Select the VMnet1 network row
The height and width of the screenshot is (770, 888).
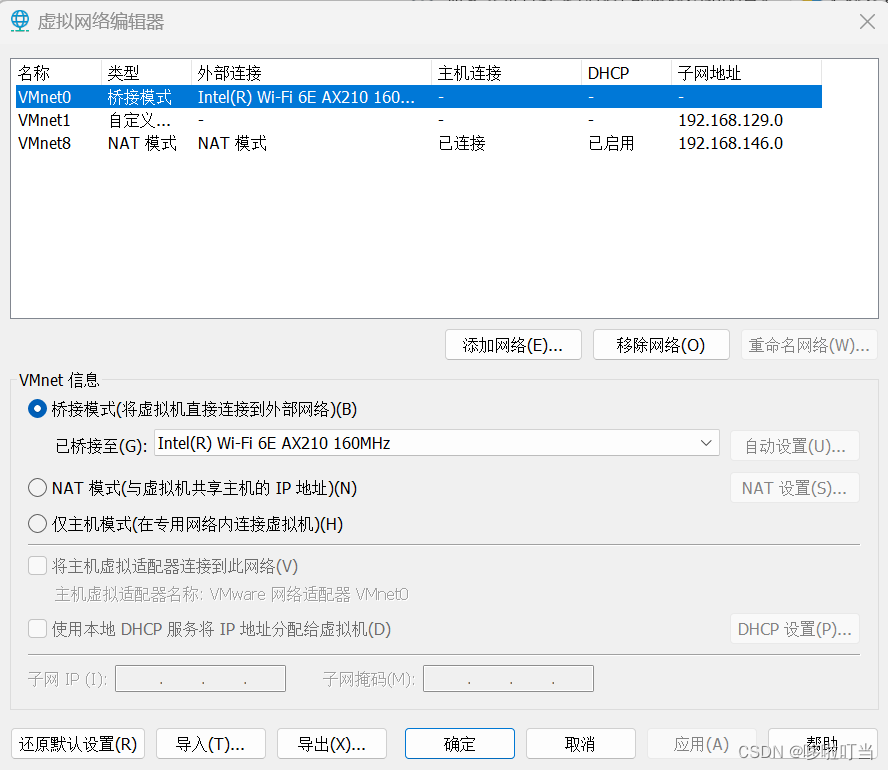(419, 120)
